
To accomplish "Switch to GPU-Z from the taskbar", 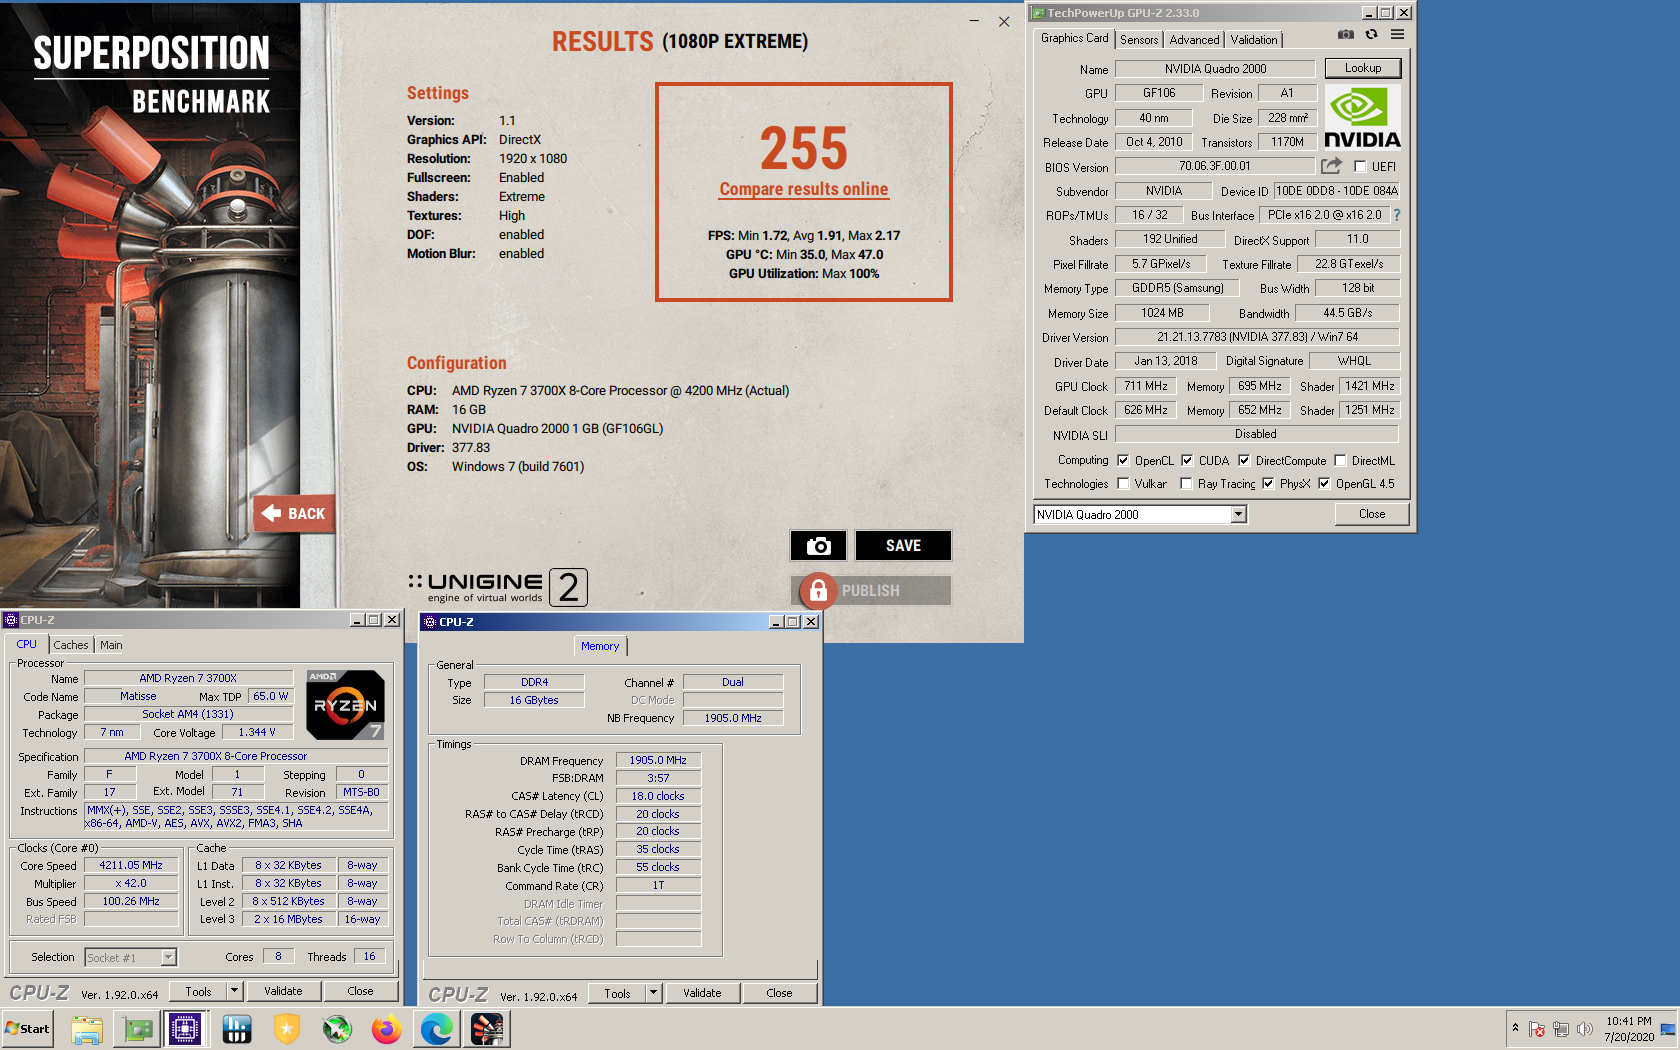I will [137, 1029].
